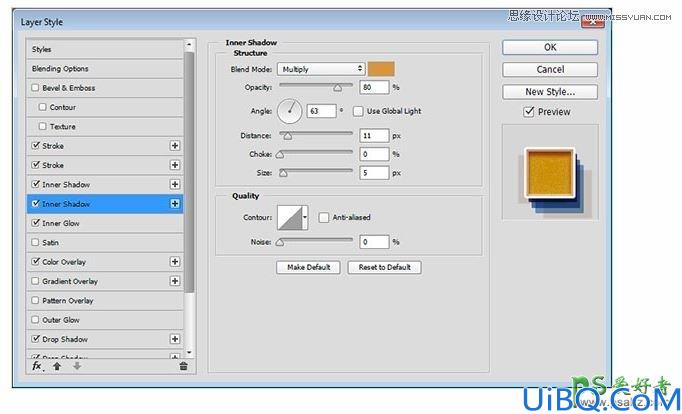
Task: Click the contour curve thumbnail
Action: click(x=290, y=217)
